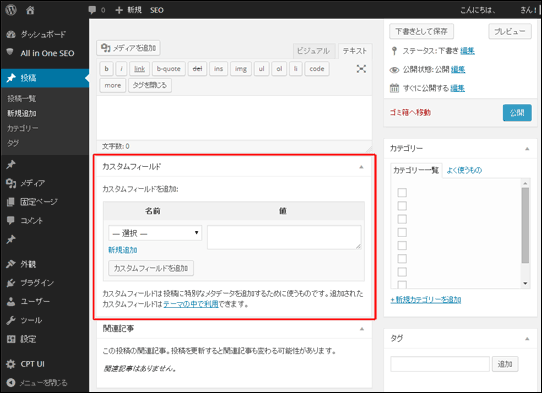Click the tag input field
The height and width of the screenshot is (393, 542).
click(x=440, y=364)
